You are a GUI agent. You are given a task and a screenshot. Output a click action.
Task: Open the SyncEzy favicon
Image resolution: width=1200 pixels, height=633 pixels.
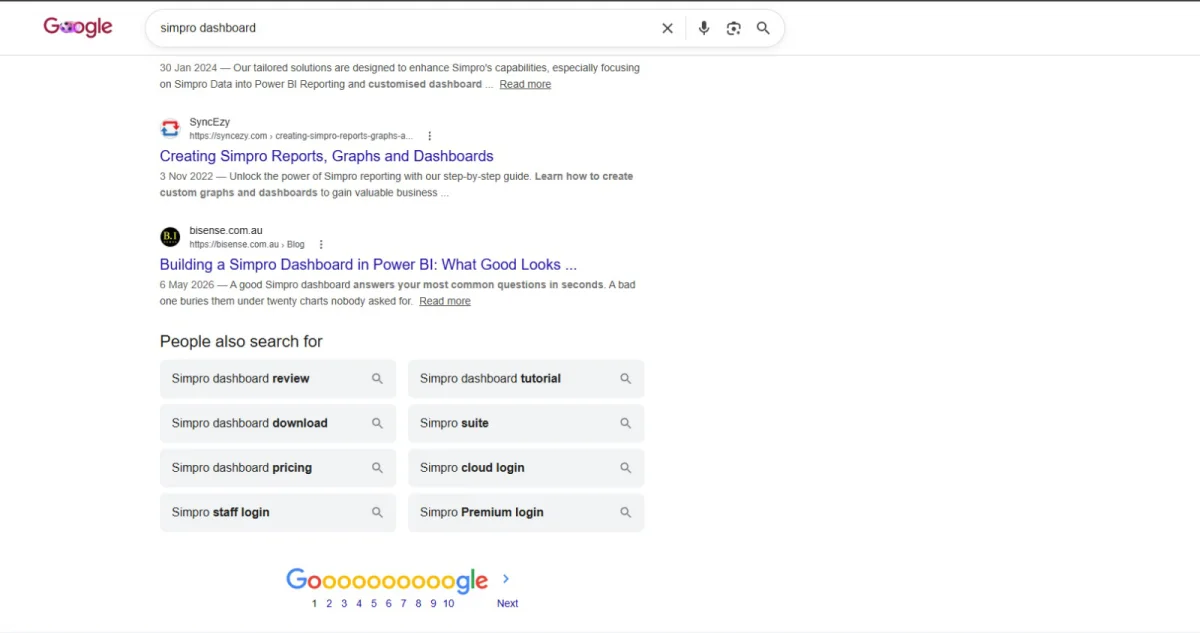170,128
